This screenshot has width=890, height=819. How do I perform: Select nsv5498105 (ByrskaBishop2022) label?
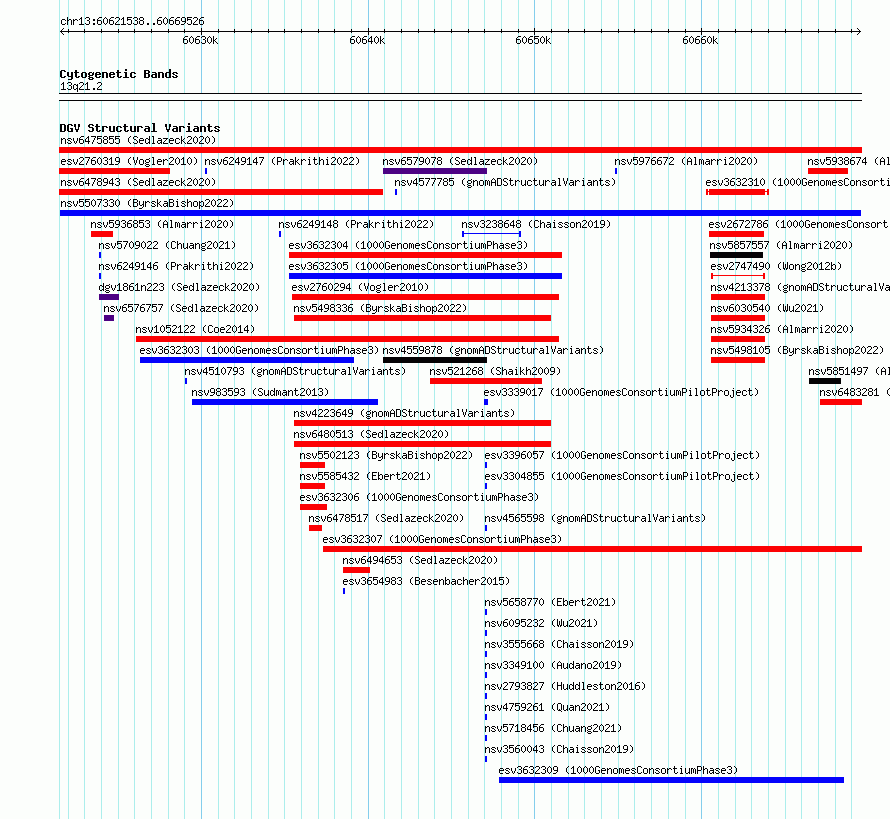(x=797, y=350)
